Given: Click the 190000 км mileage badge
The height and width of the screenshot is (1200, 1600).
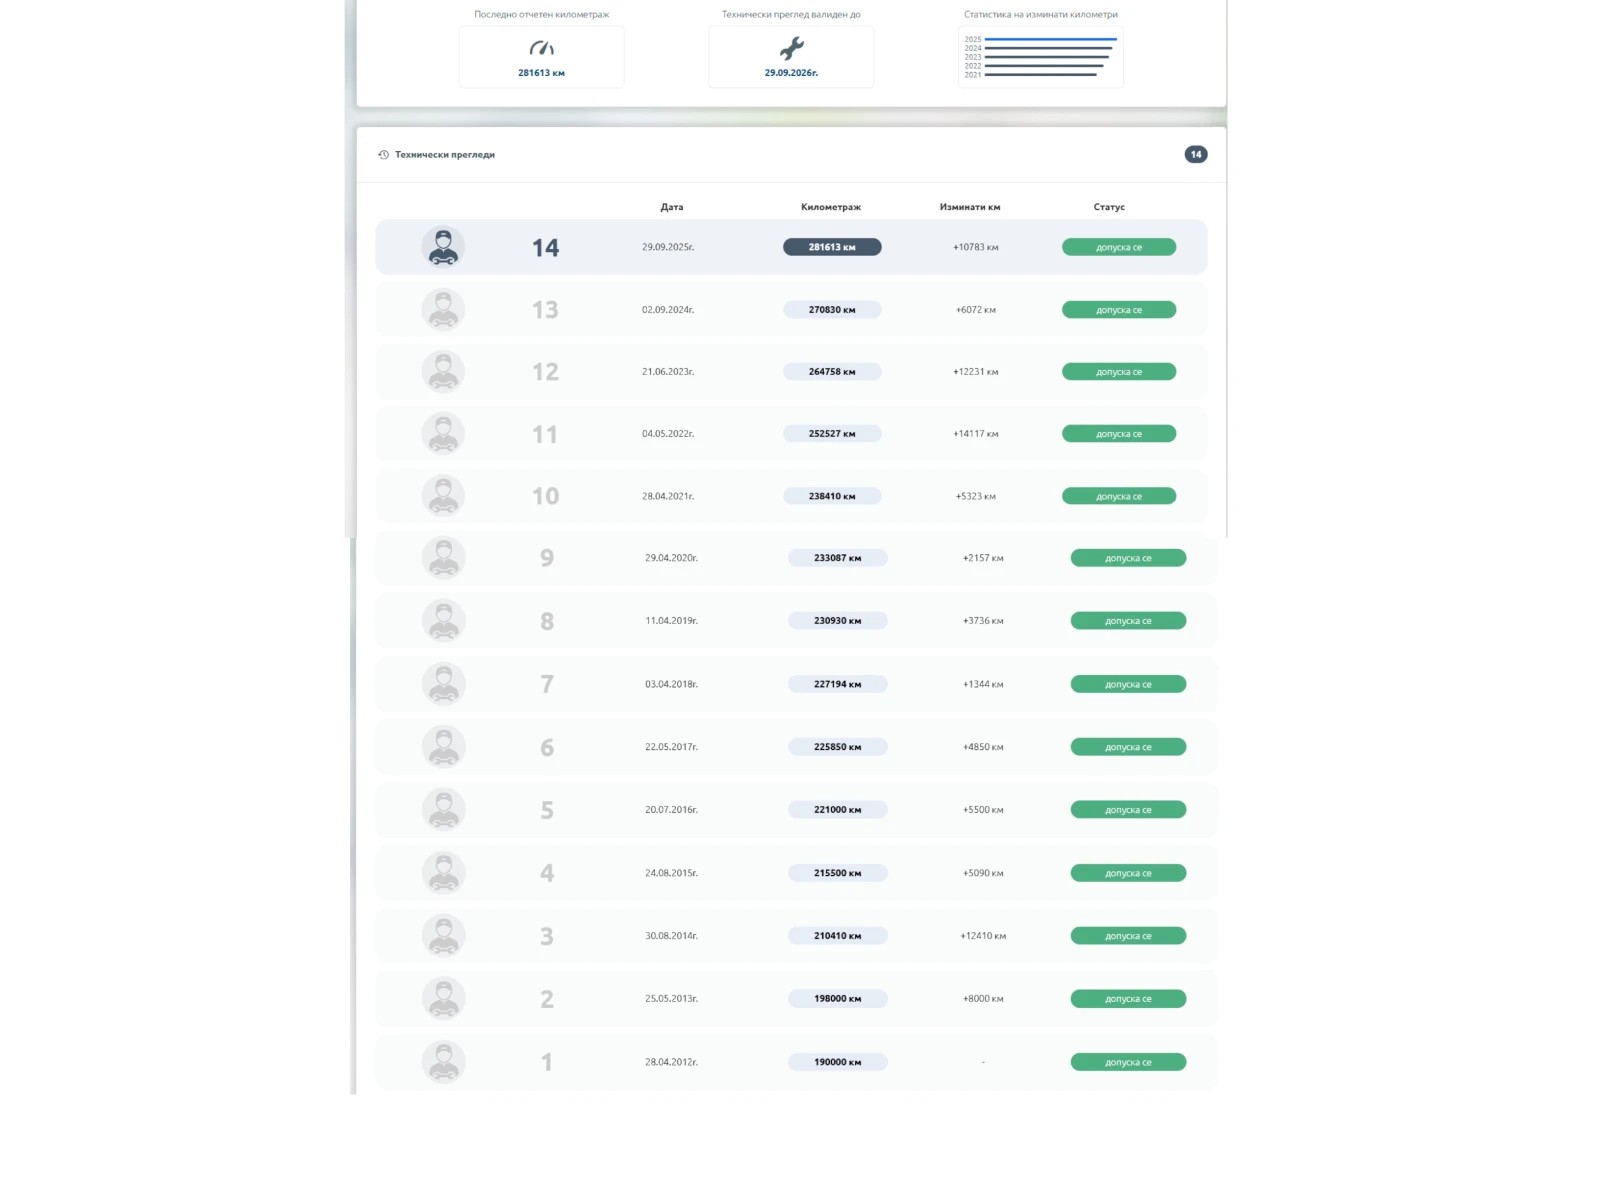Looking at the screenshot, I should (837, 1062).
